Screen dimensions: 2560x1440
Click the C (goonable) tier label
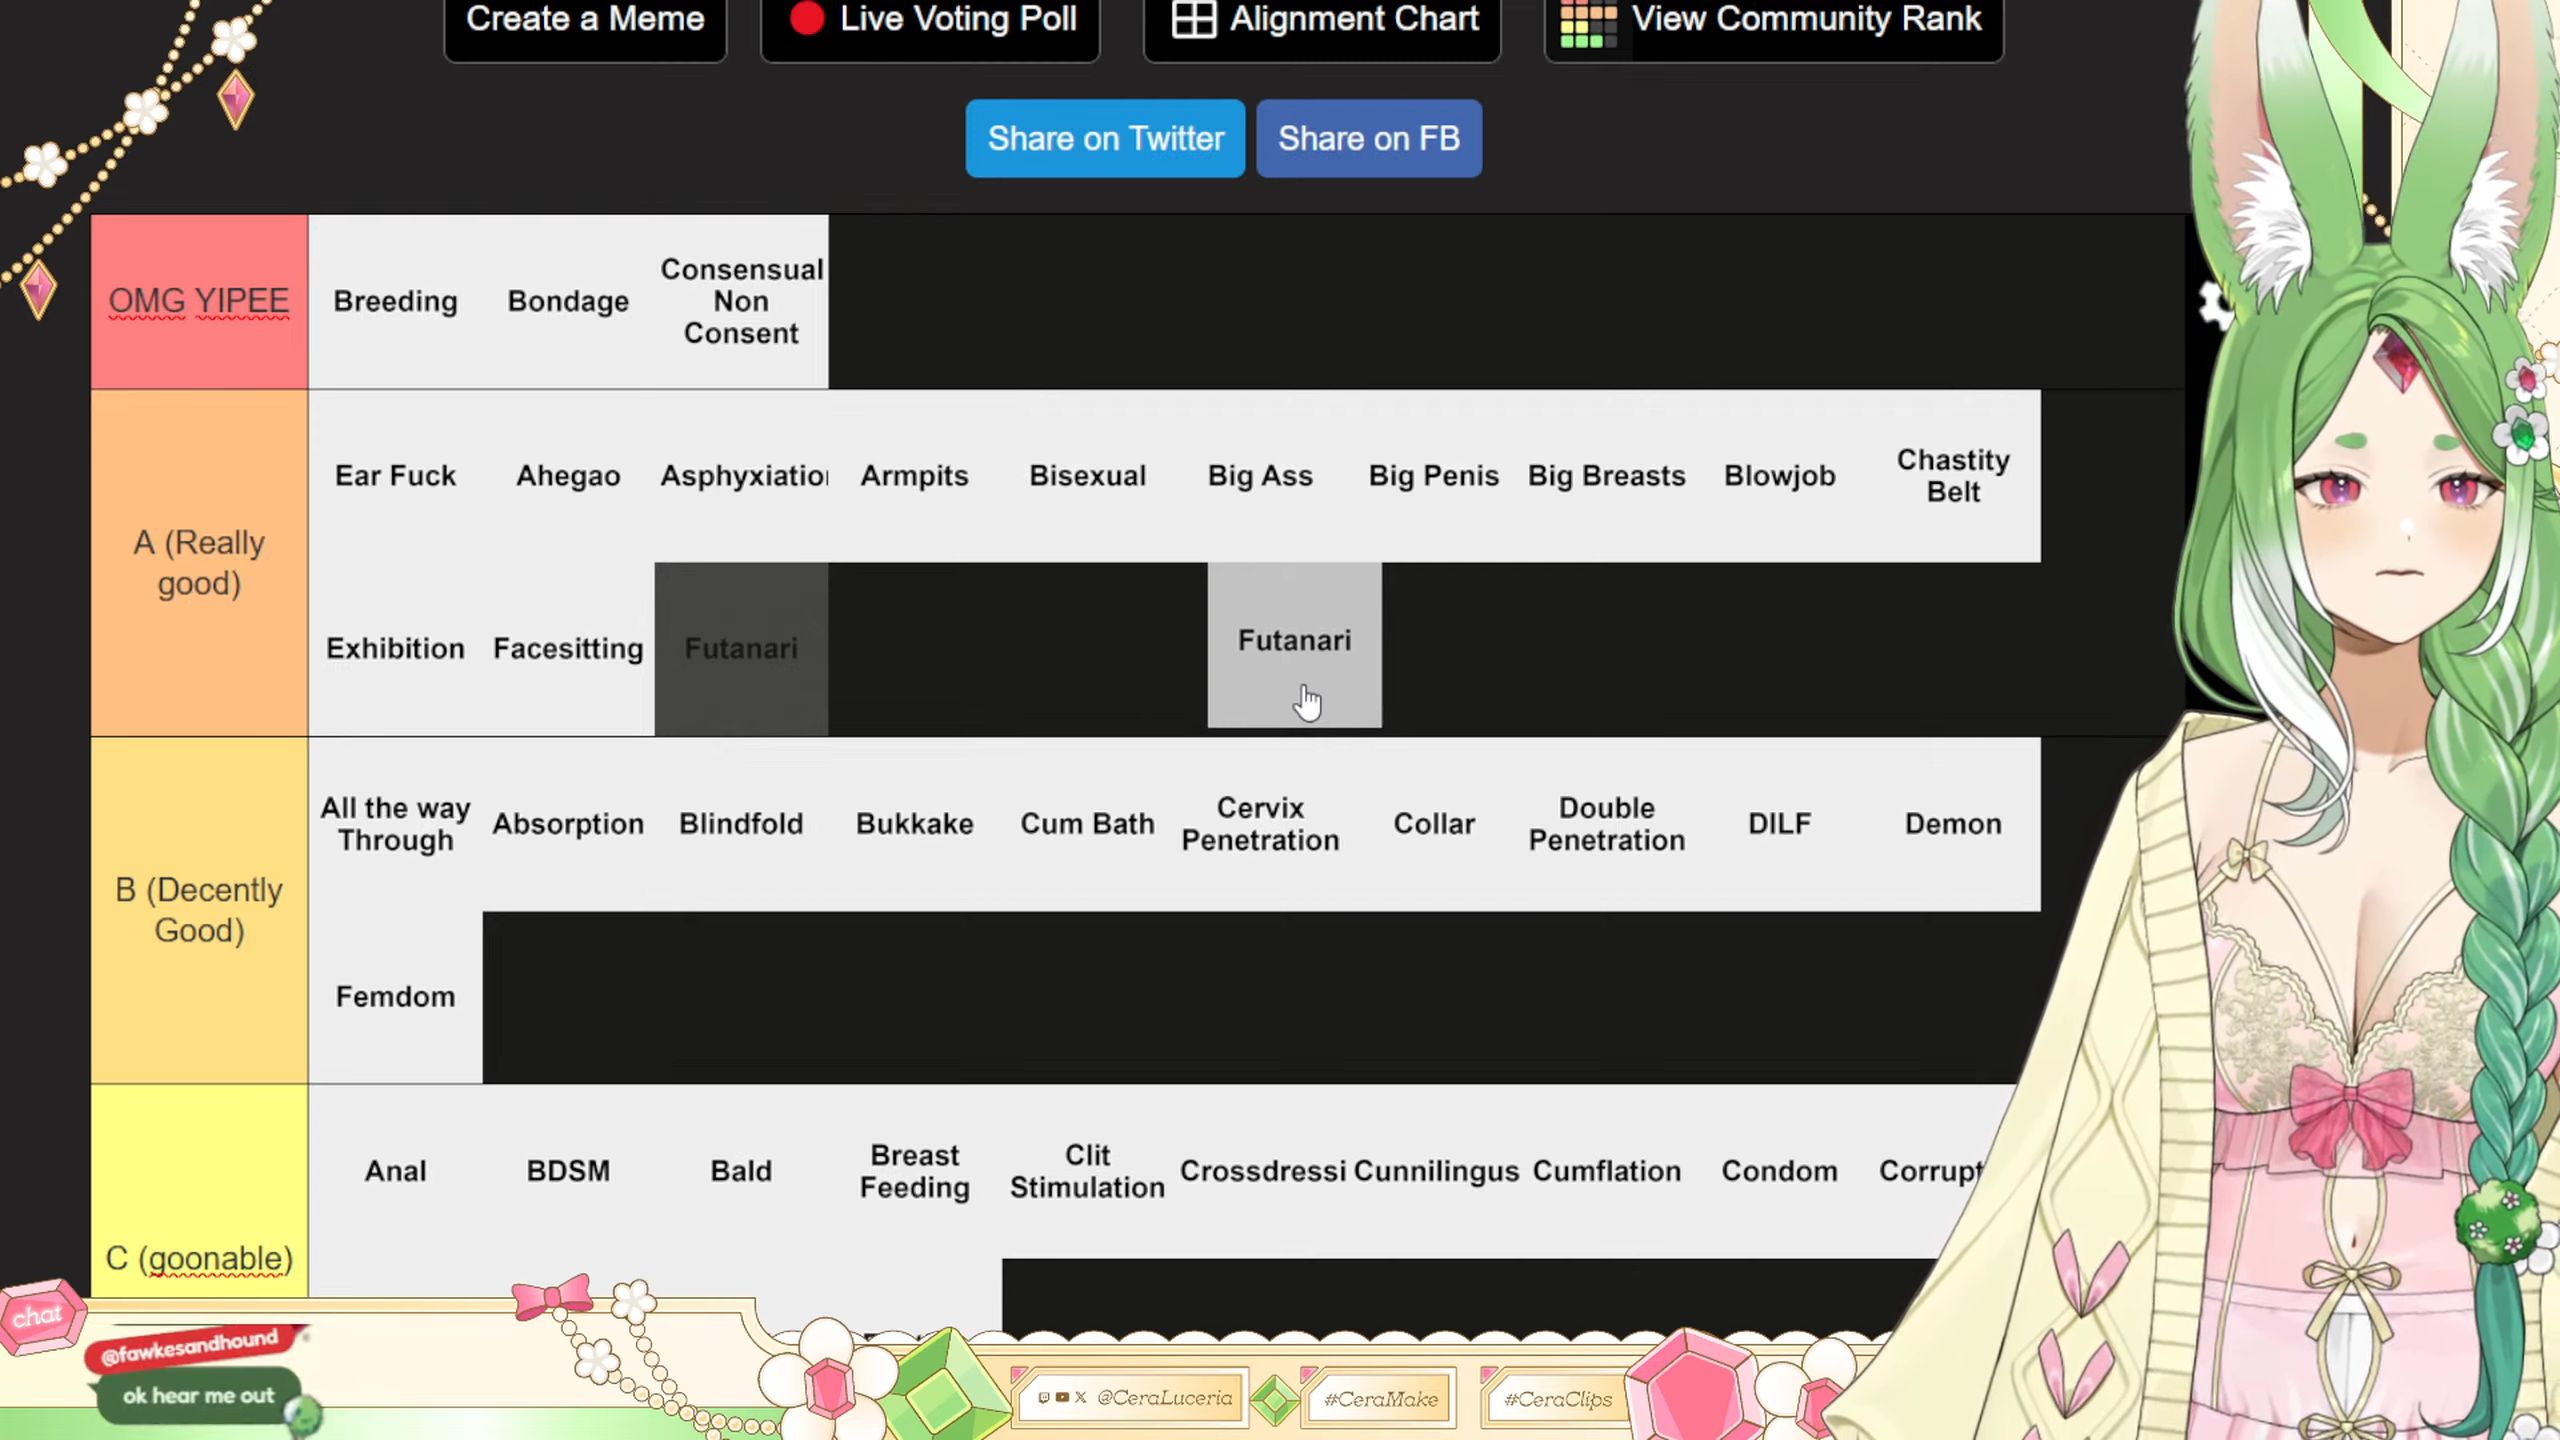tap(199, 1258)
